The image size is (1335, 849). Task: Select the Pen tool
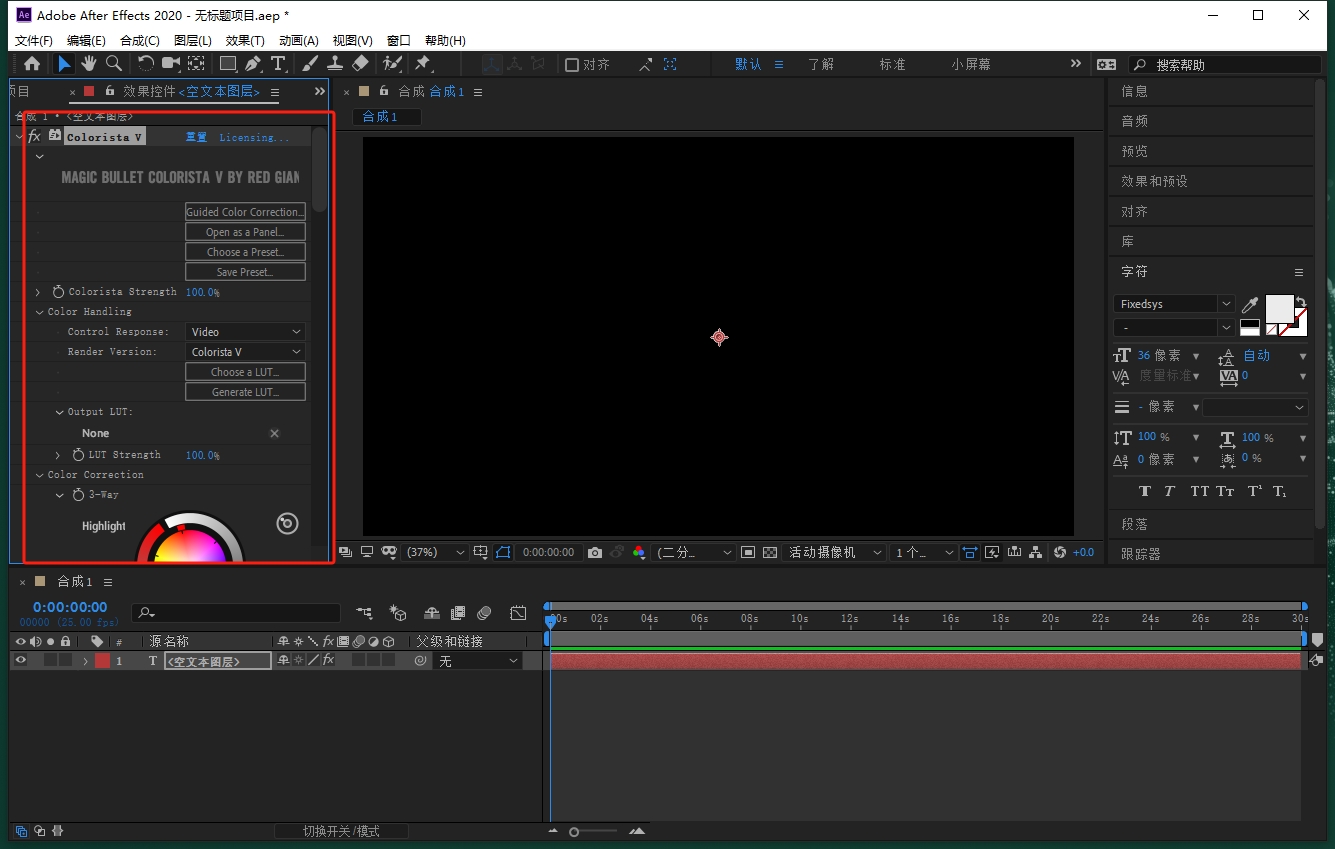[x=253, y=64]
